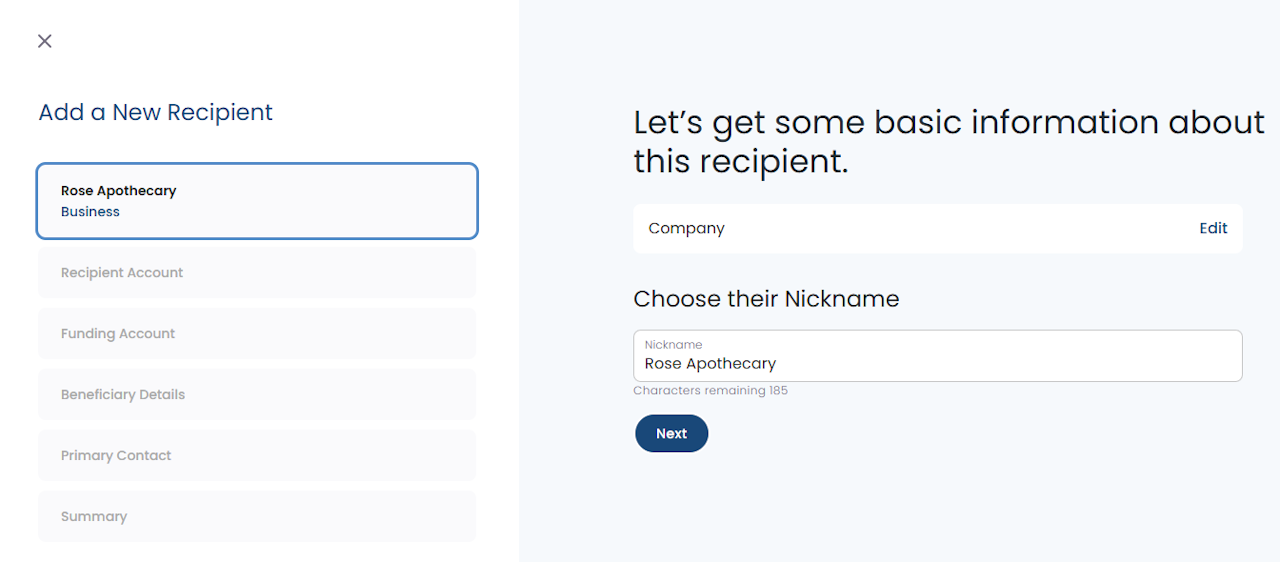This screenshot has width=1280, height=562.
Task: Click the Business subtitle under Rose Apothecary
Action: (x=90, y=212)
